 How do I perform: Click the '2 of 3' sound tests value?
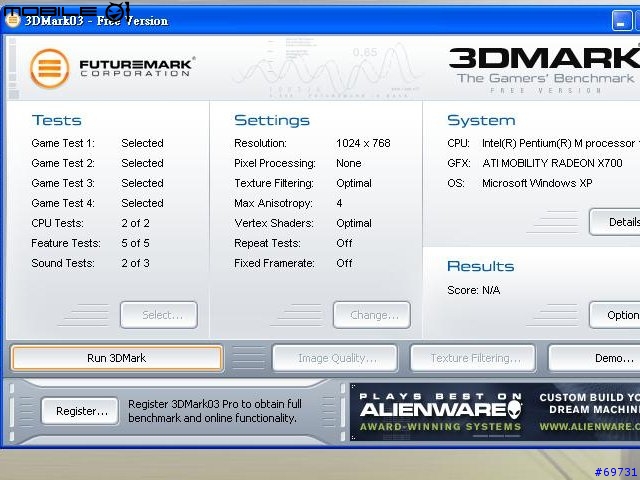click(x=136, y=263)
